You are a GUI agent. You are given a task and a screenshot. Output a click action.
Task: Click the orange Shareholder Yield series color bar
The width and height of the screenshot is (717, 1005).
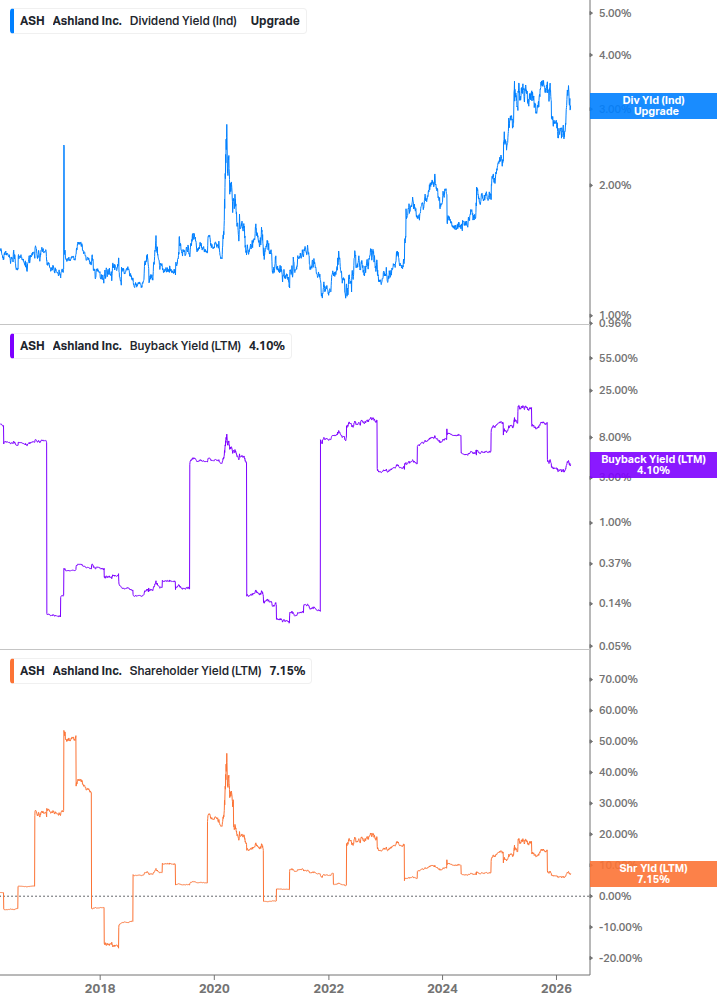[12, 671]
